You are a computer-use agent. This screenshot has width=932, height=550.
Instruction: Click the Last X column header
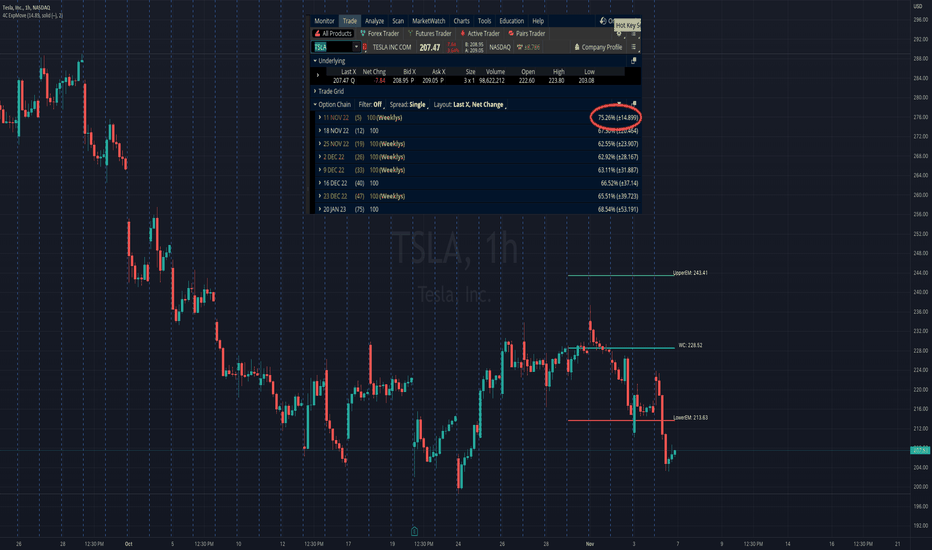click(x=348, y=72)
